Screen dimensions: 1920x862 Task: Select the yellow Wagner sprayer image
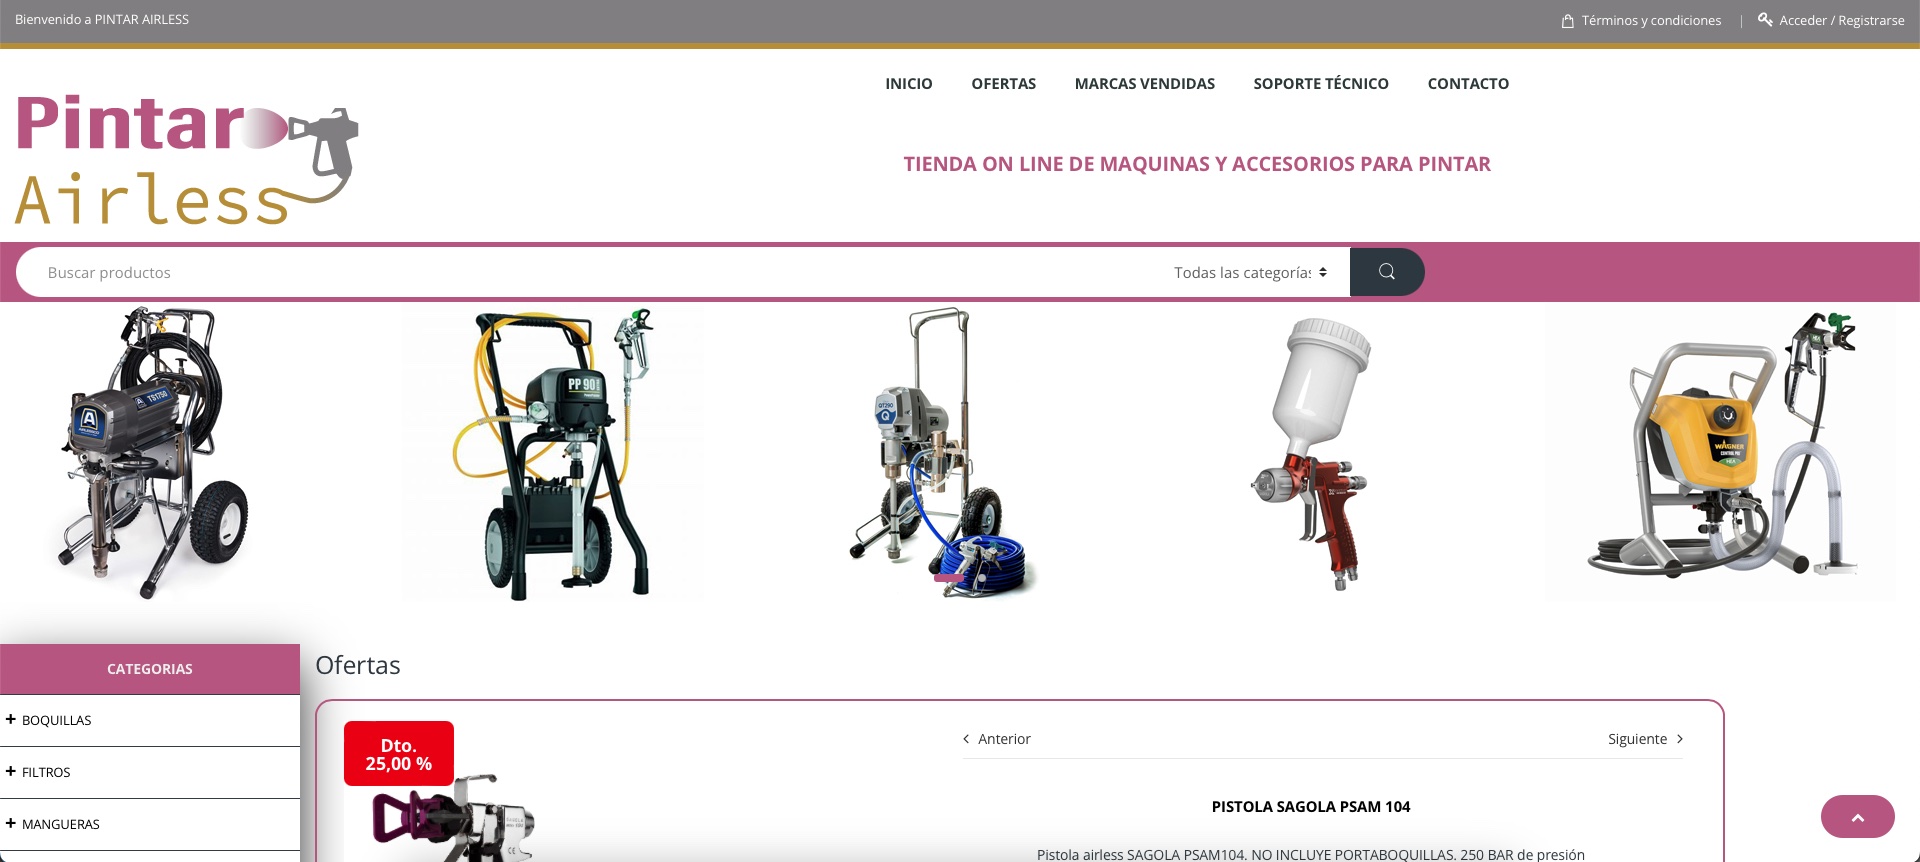(x=1720, y=453)
